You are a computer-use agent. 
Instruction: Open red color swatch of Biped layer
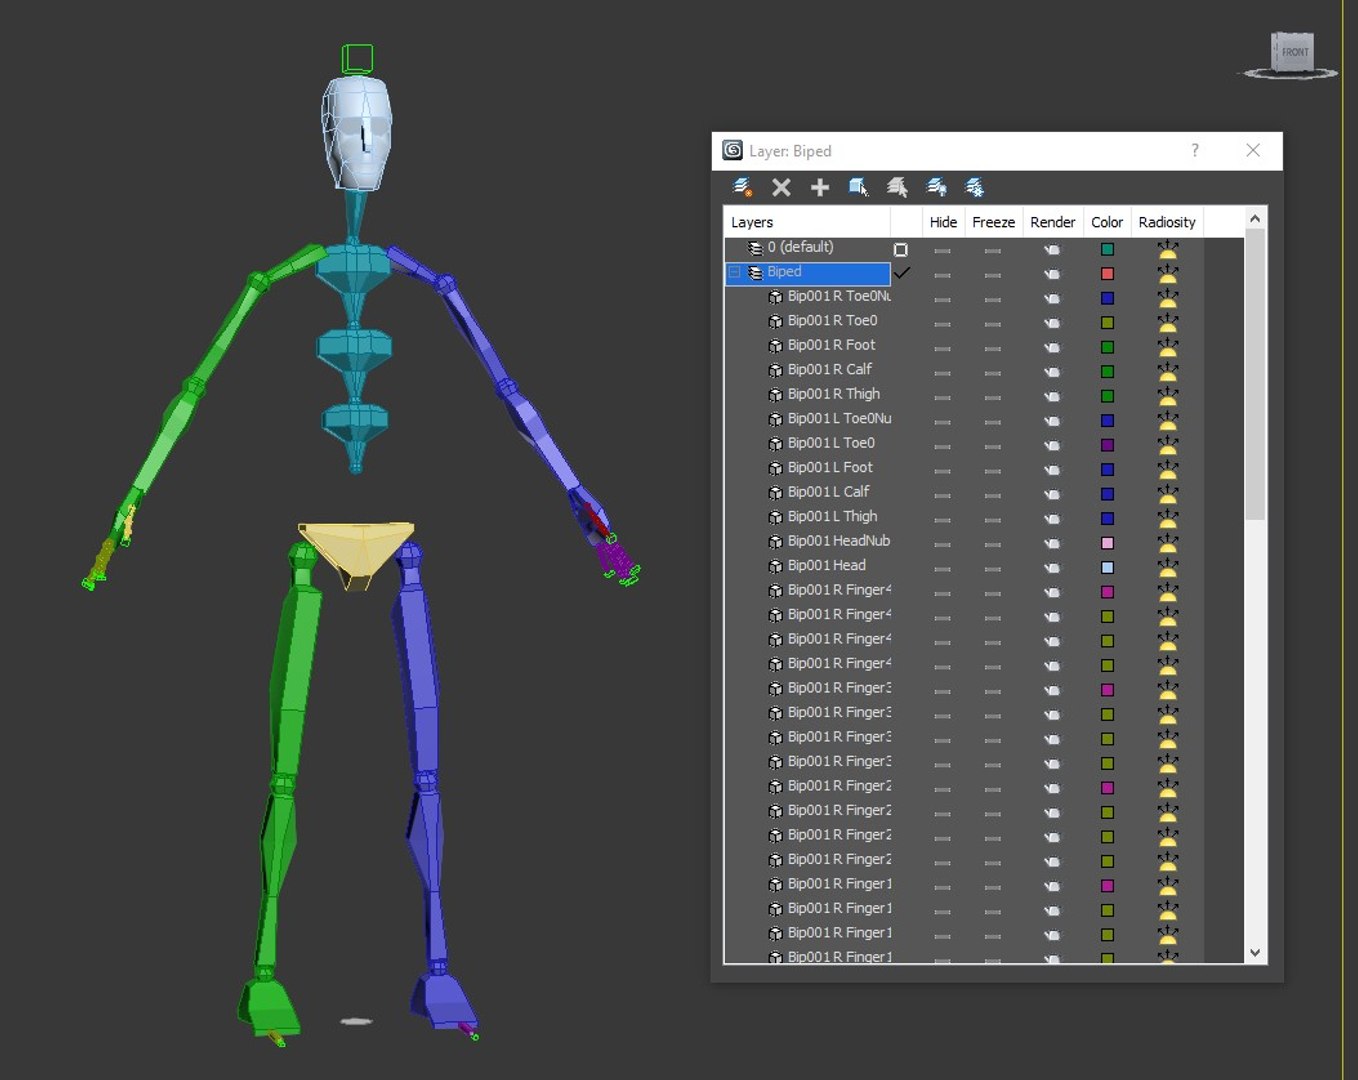click(1107, 274)
